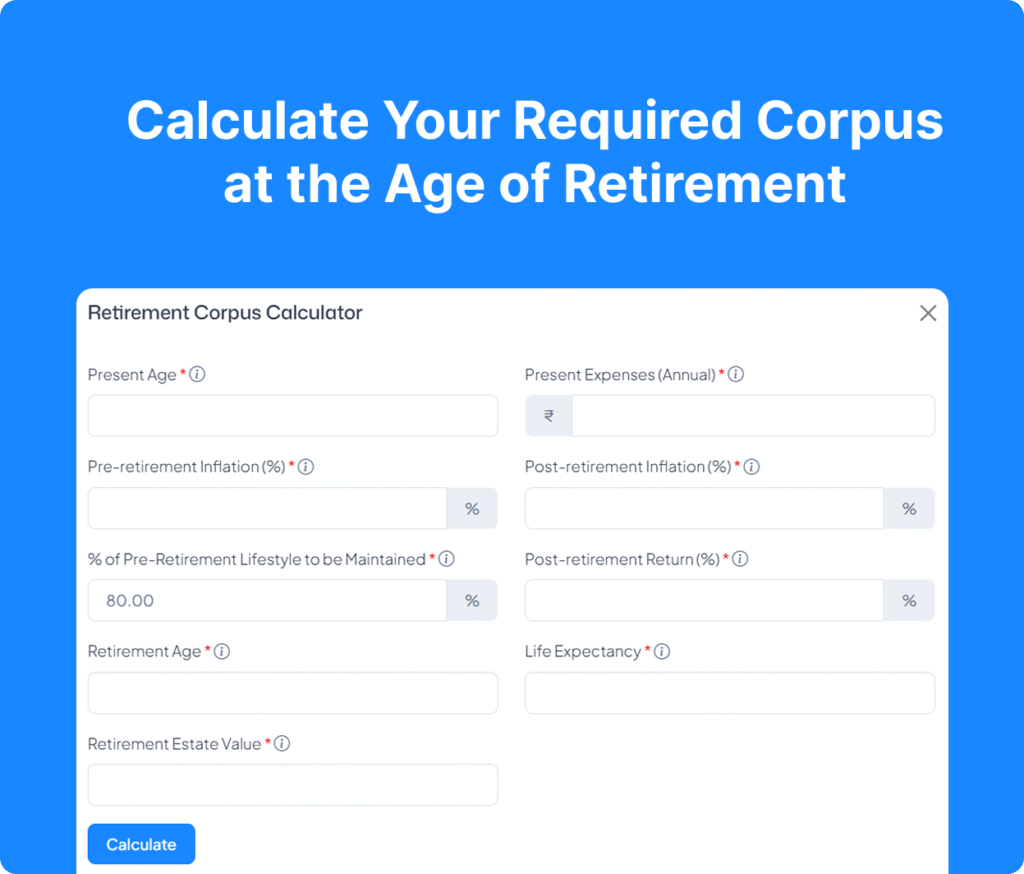Focus the Post-retirement Return input
This screenshot has height=874, width=1024.
[x=704, y=601]
